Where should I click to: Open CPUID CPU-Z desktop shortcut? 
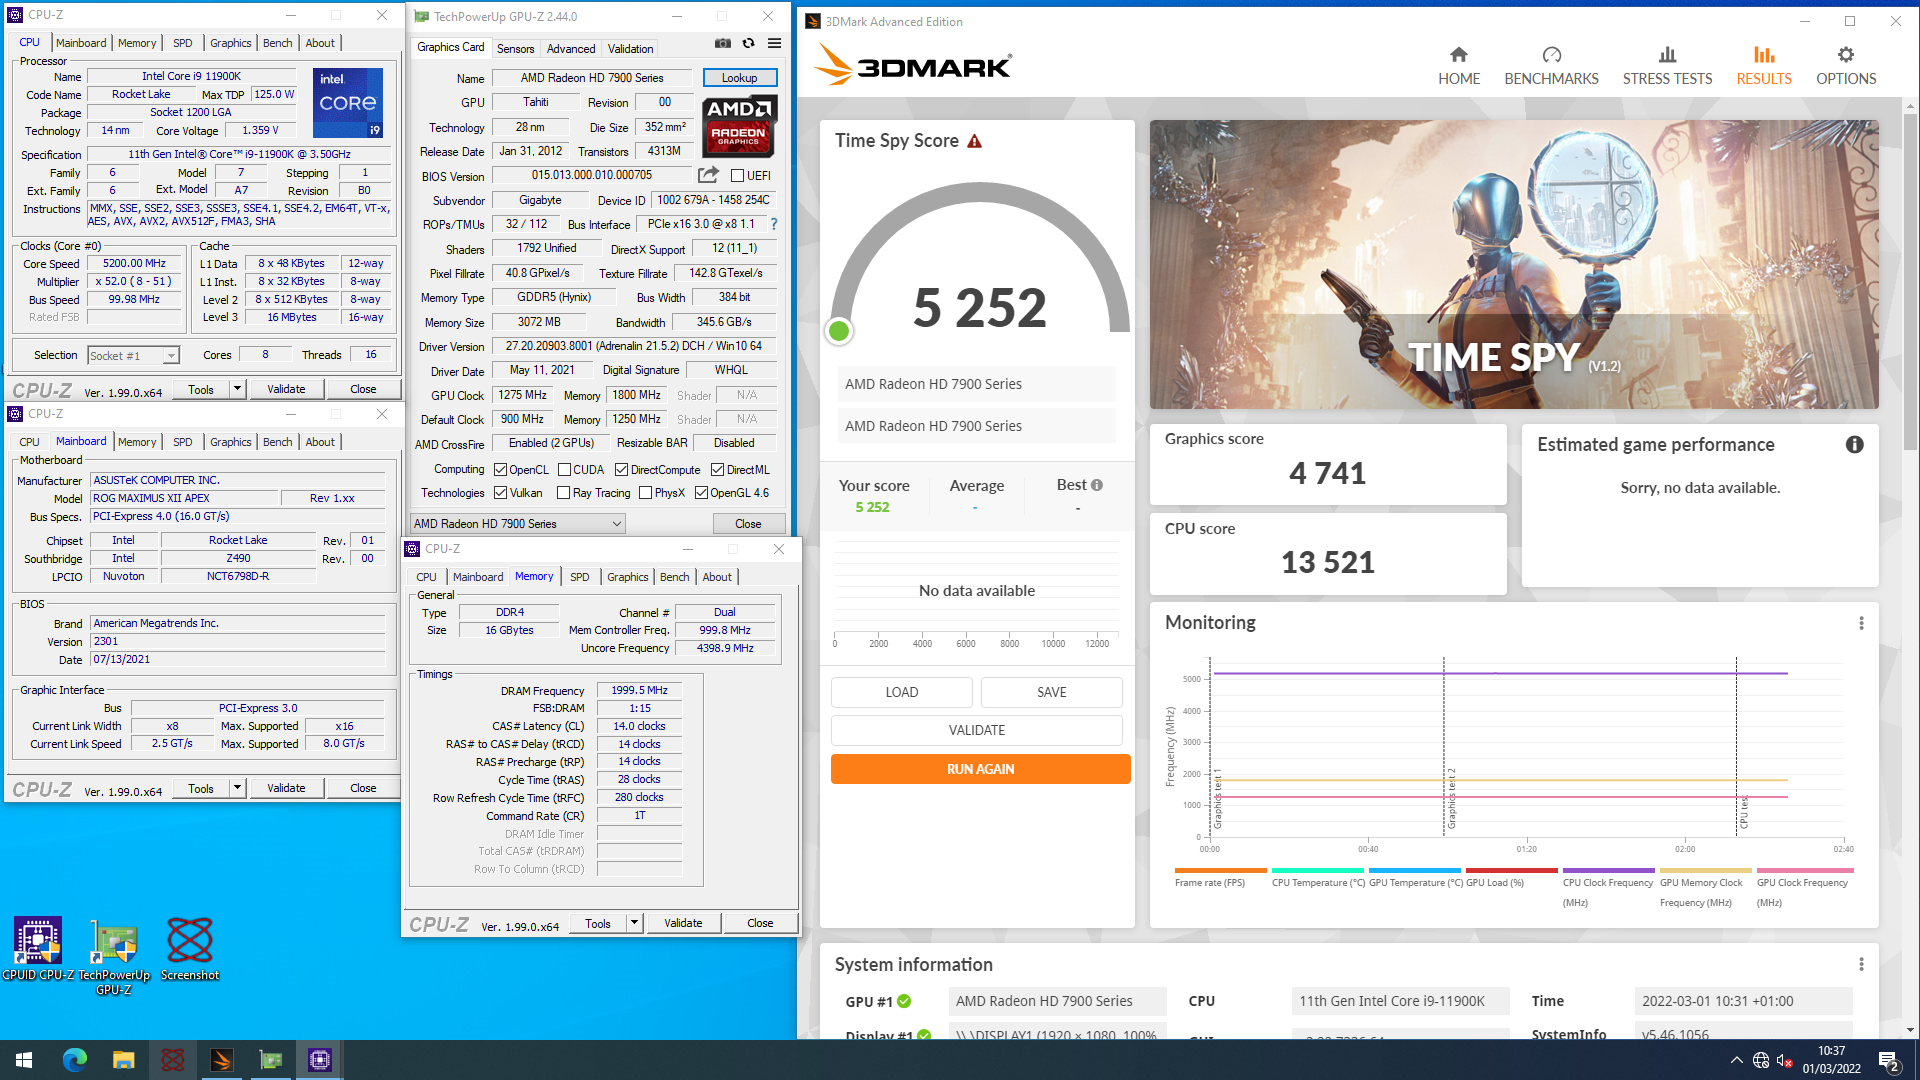[38, 949]
